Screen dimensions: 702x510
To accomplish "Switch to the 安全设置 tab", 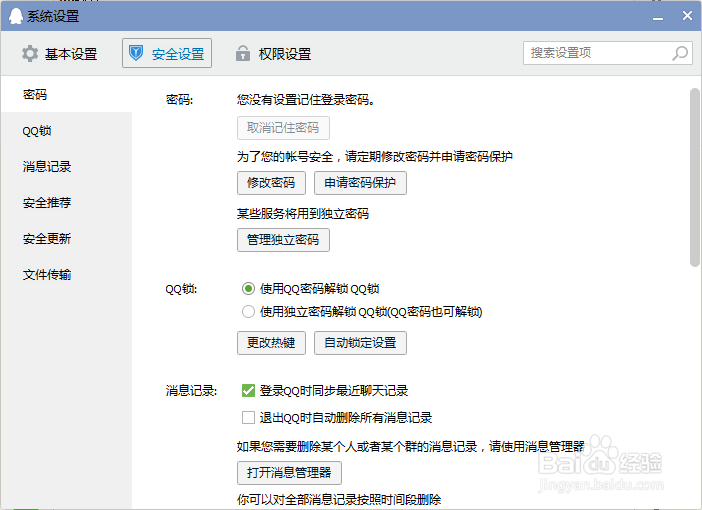I will coord(167,53).
